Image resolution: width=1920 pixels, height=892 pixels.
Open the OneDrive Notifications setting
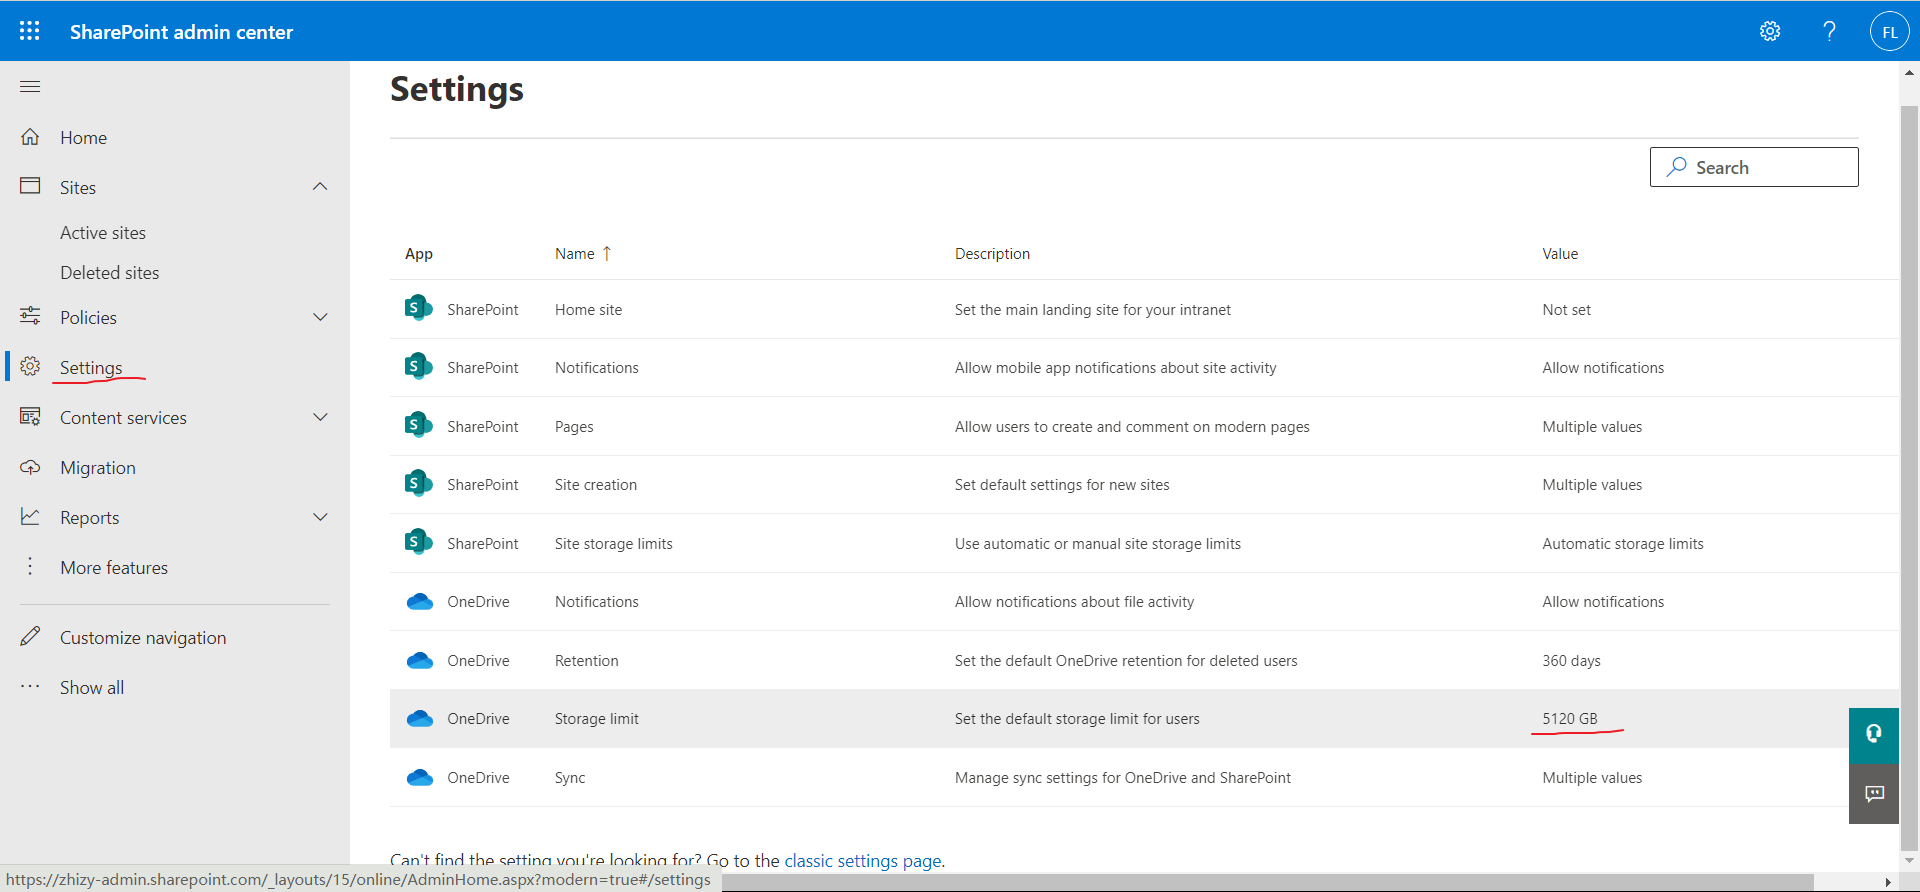(596, 602)
